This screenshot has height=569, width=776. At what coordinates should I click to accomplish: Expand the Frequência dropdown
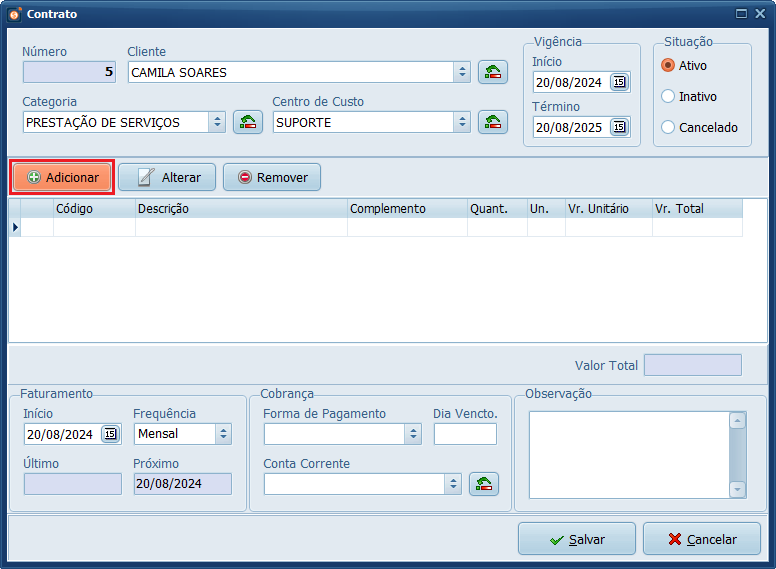click(x=223, y=434)
